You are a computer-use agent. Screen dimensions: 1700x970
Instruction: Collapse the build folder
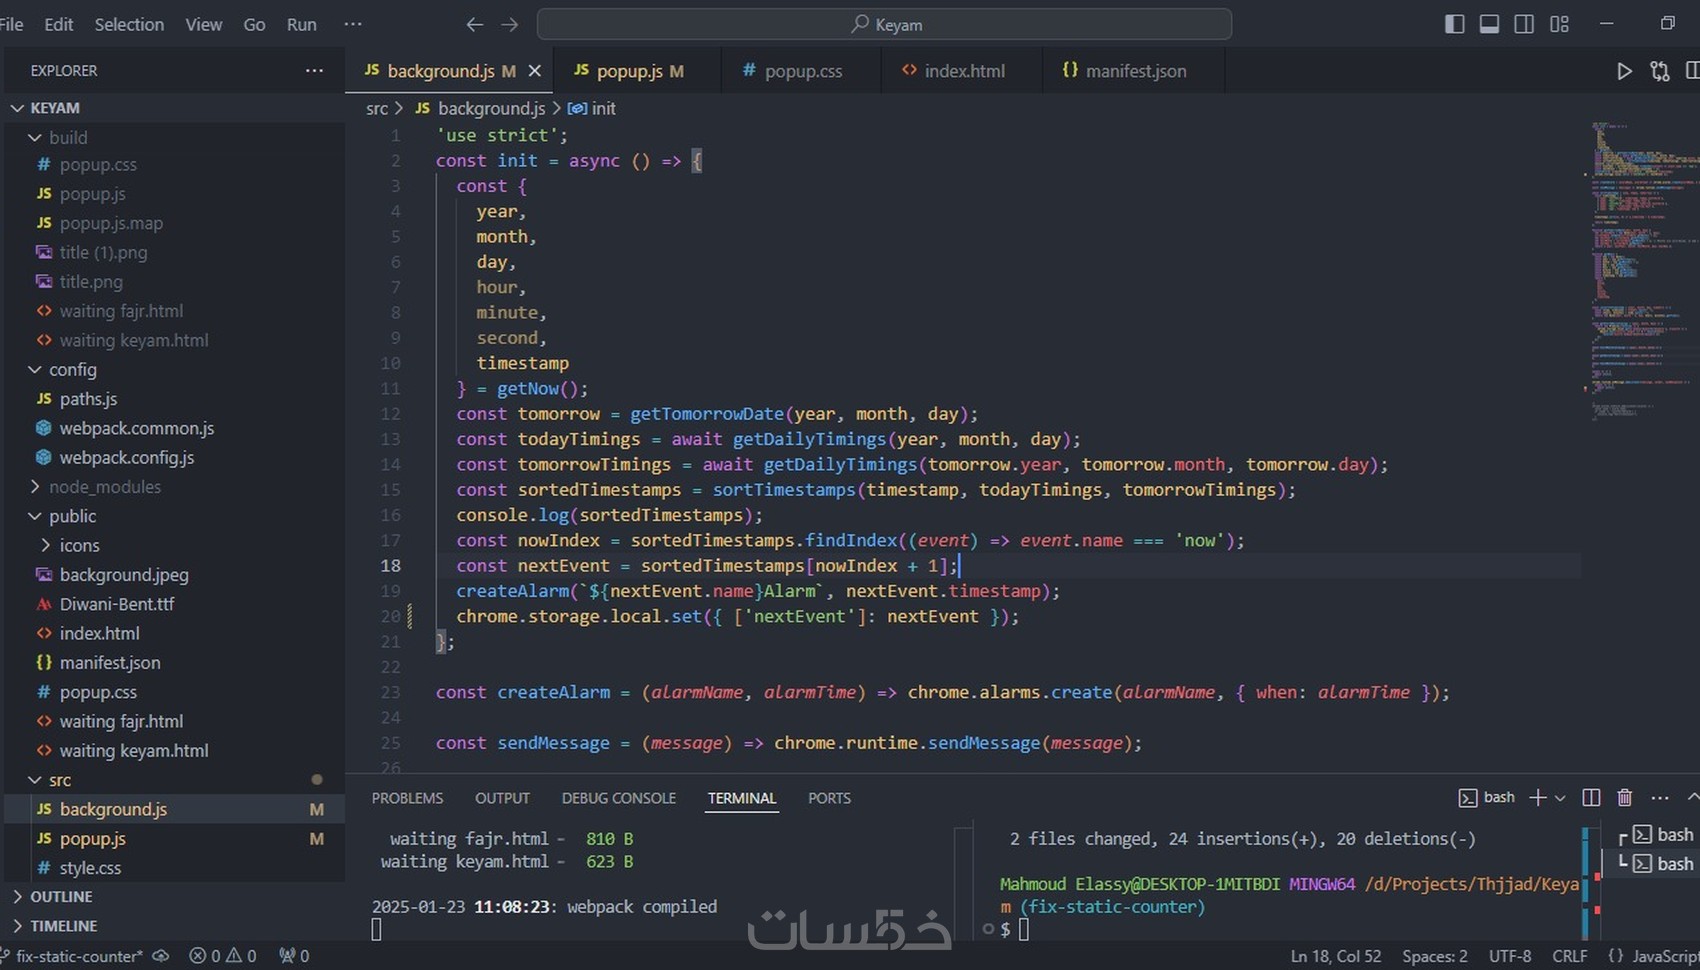click(172, 137)
